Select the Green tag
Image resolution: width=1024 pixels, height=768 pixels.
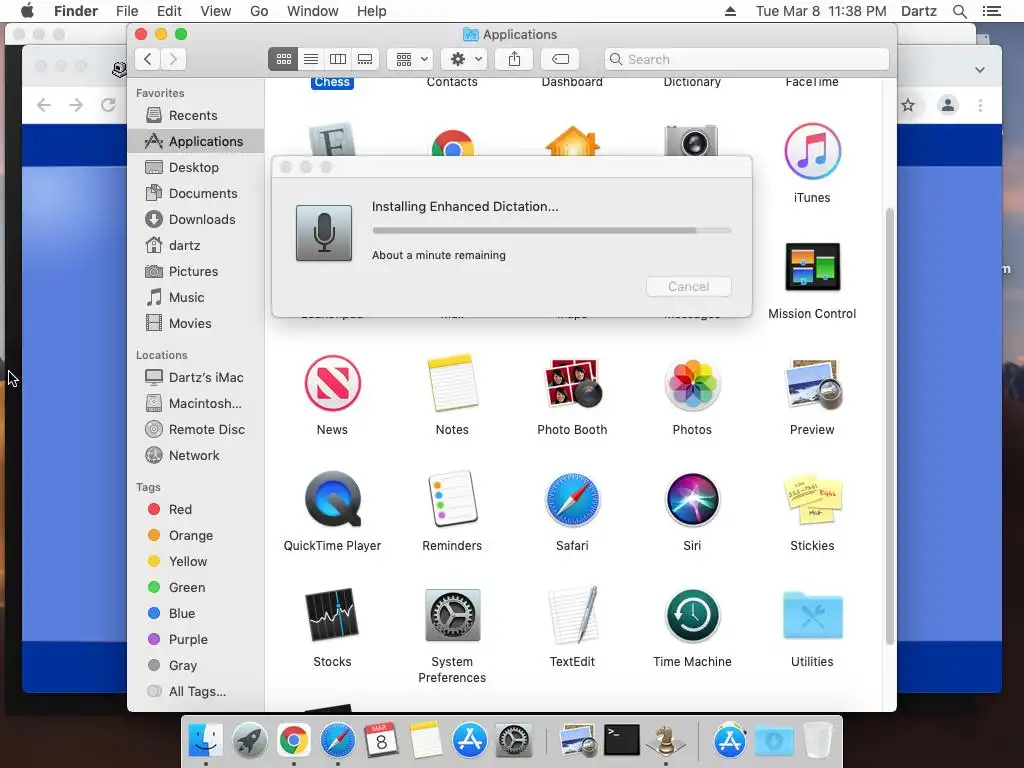click(196, 588)
